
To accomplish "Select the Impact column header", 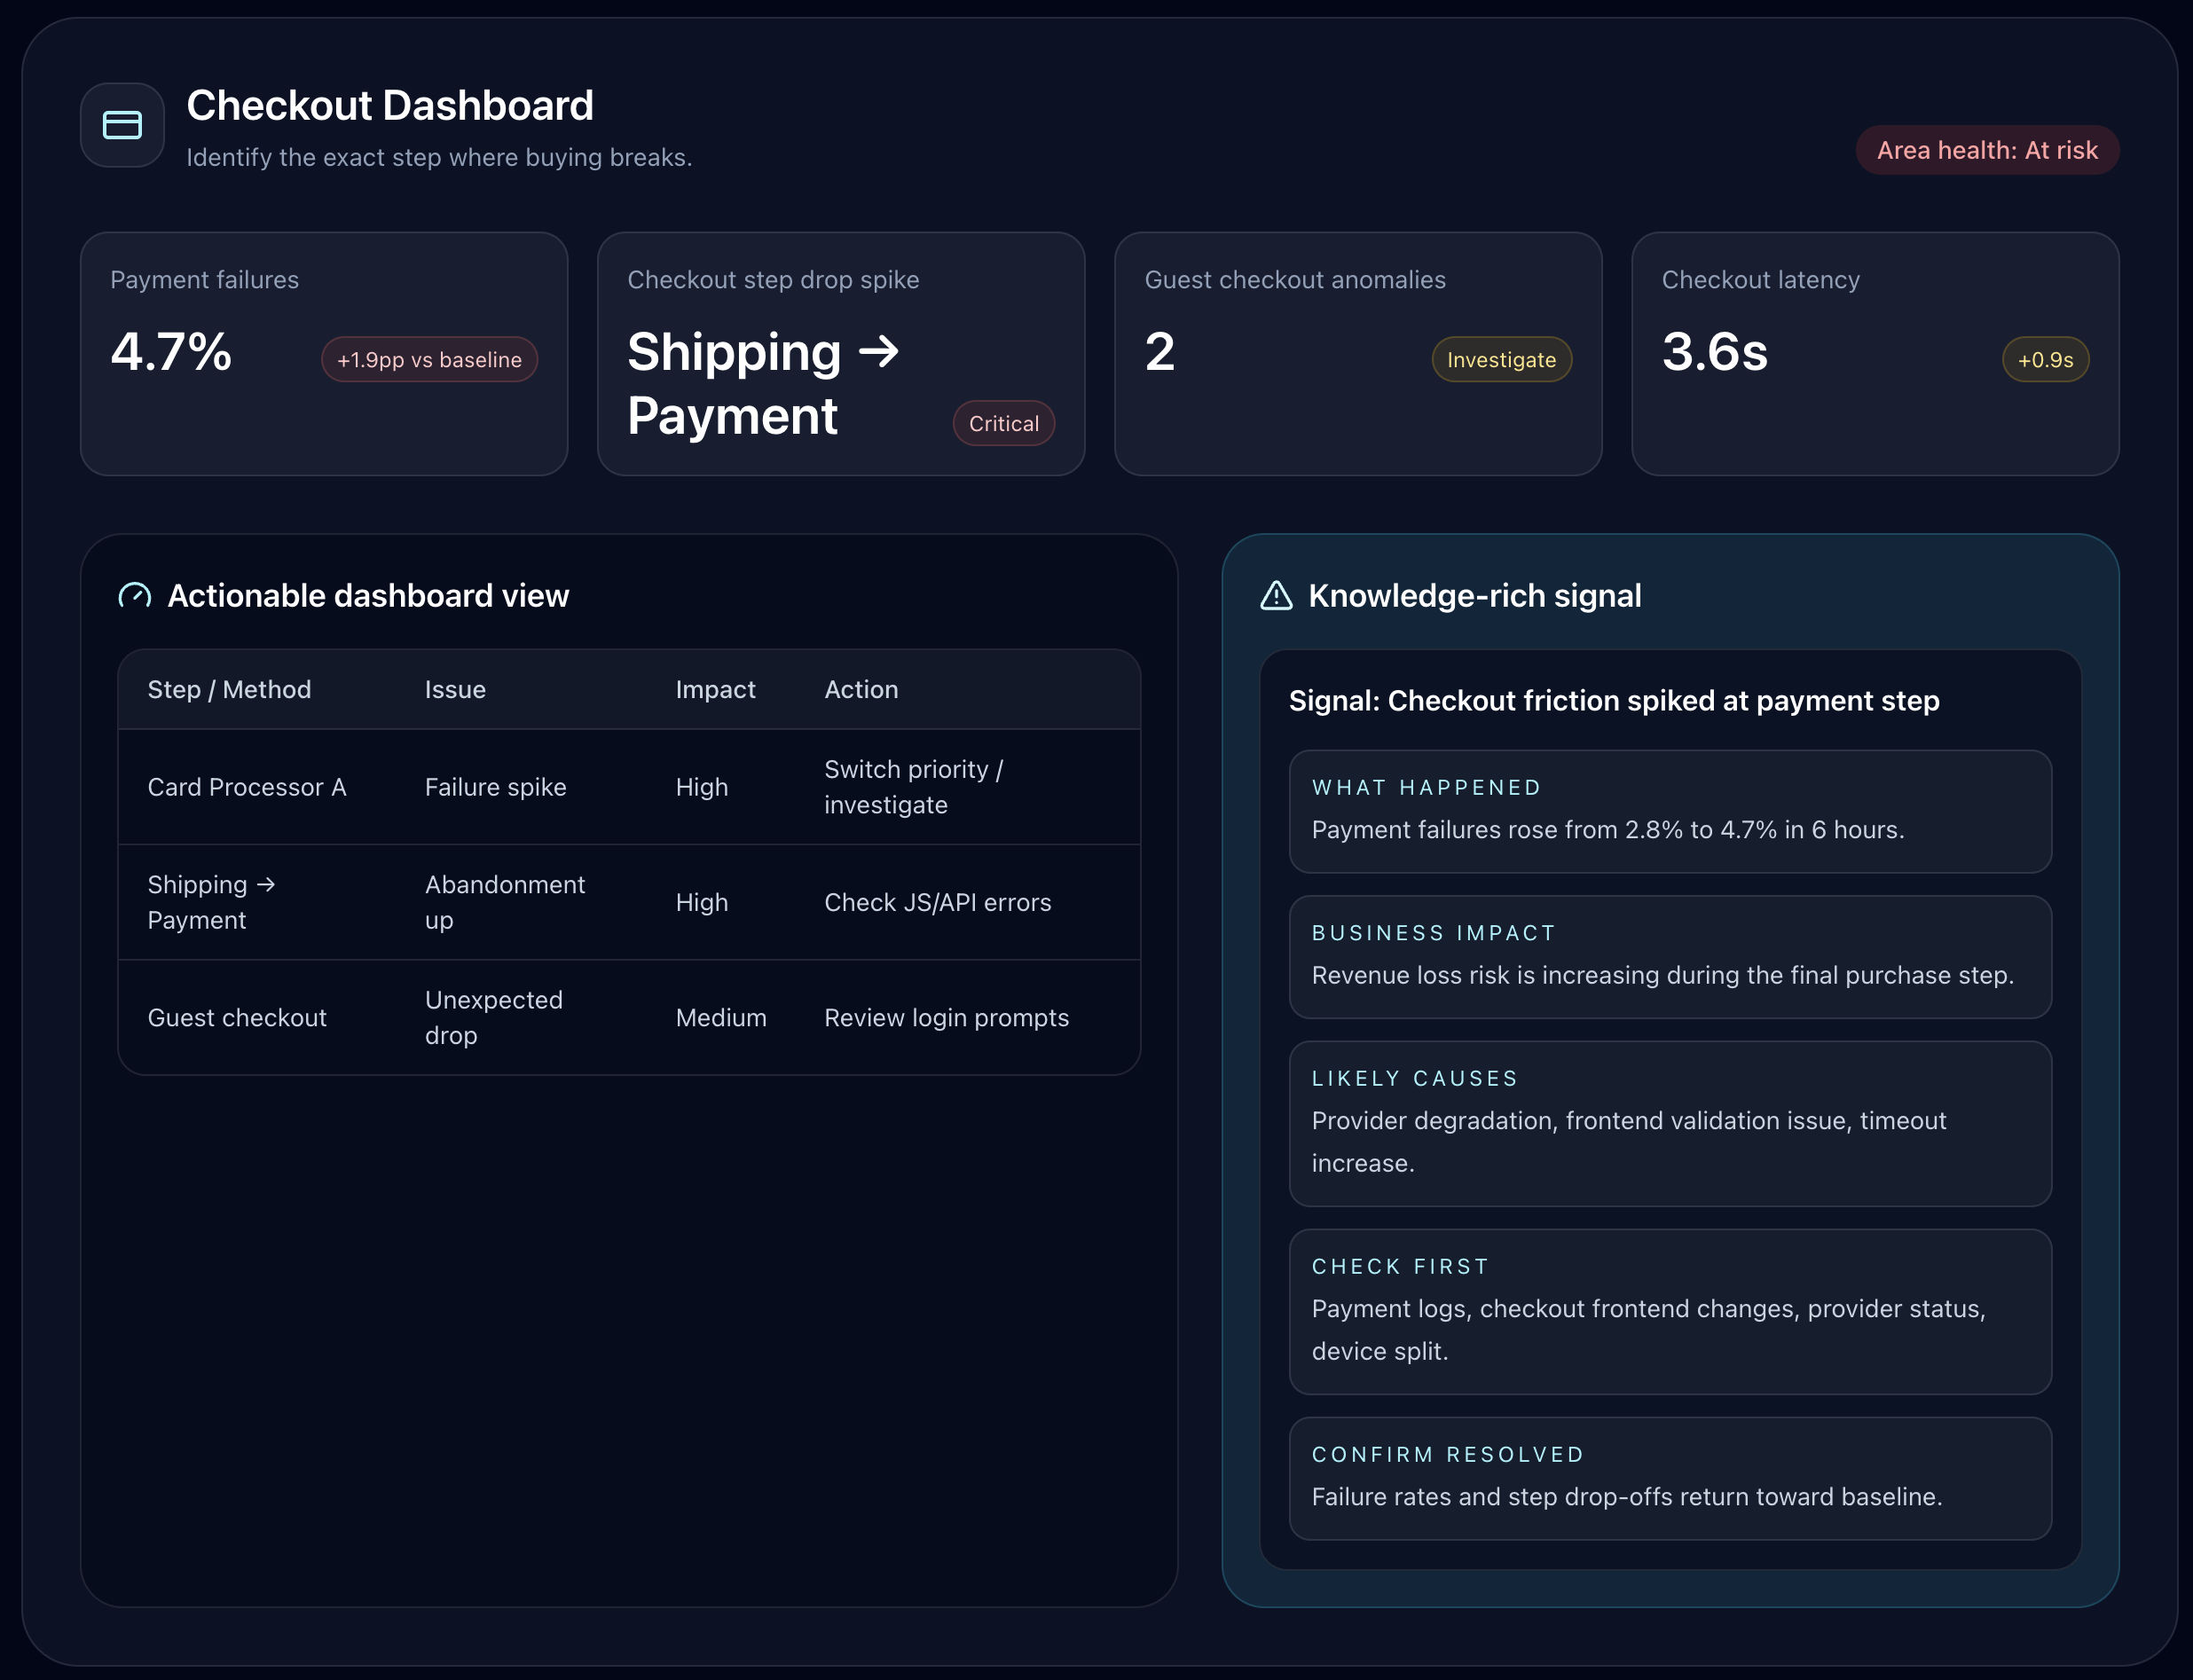I will [715, 690].
